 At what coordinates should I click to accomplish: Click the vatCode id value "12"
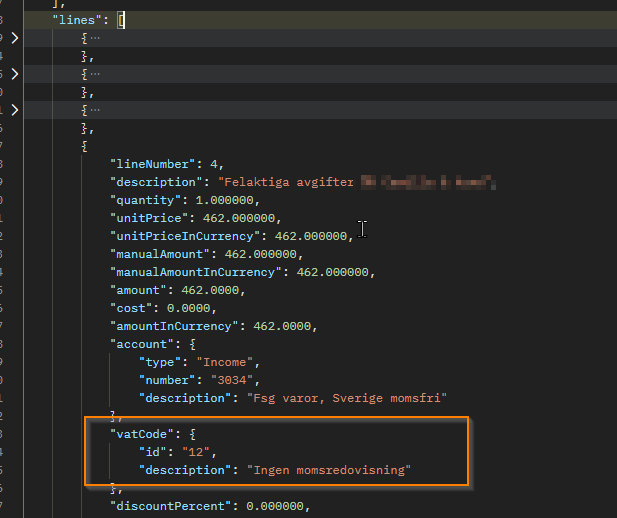pos(196,452)
